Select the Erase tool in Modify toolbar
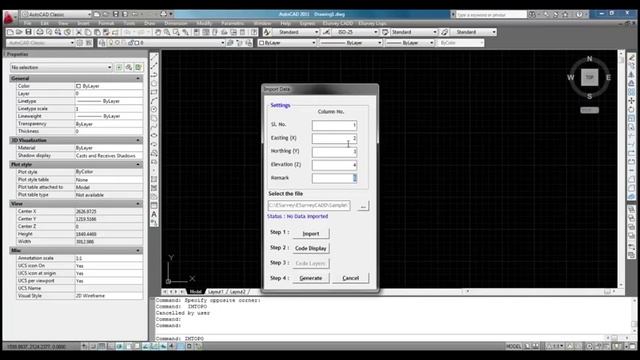Image resolution: width=640 pixels, height=360 pixels. 631,58
